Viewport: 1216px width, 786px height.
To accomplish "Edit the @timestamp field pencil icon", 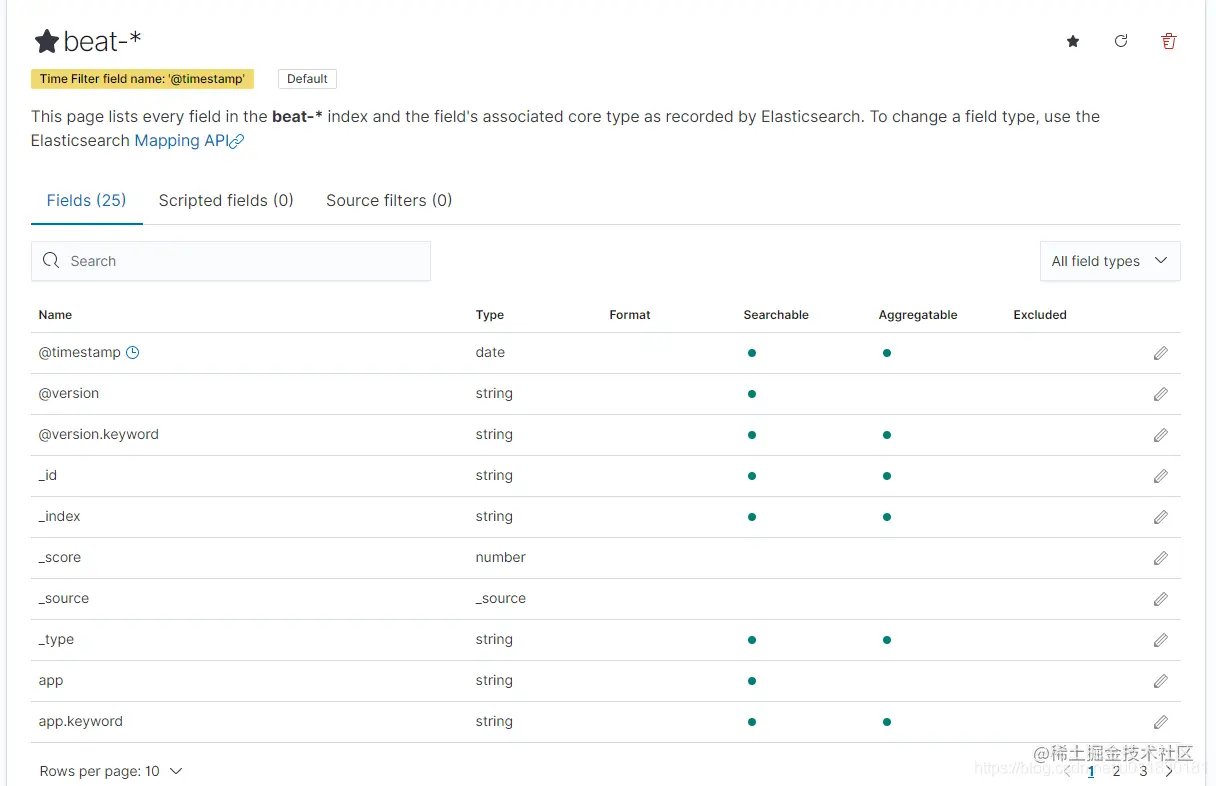I will pos(1160,353).
